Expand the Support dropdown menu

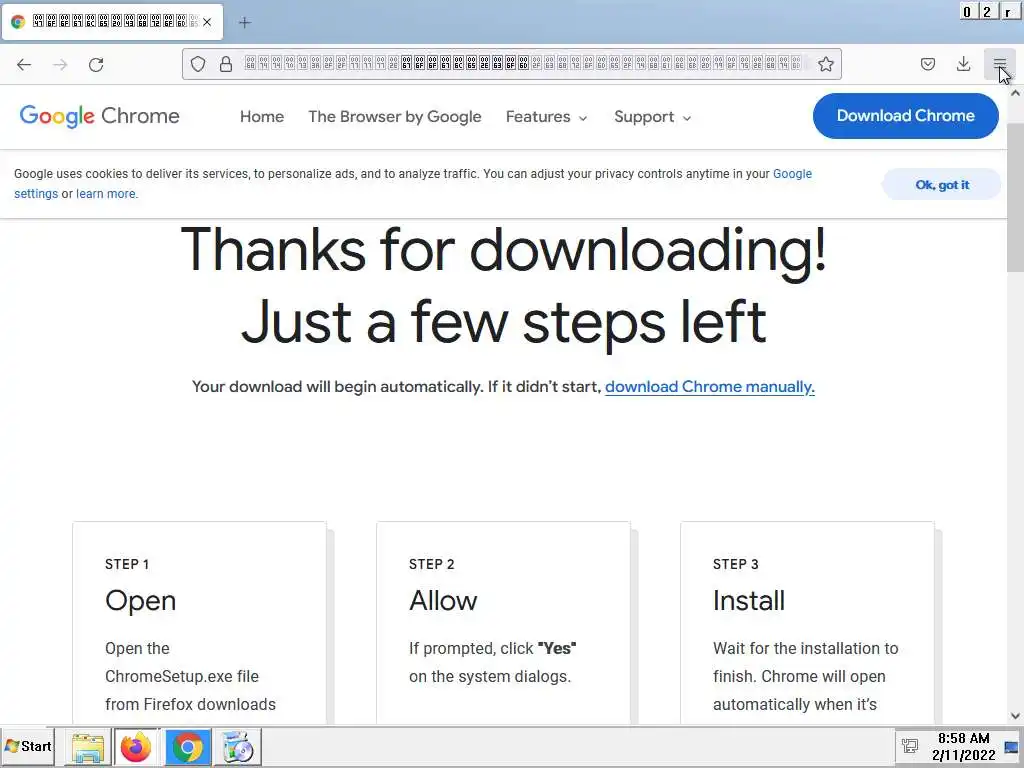tap(652, 116)
